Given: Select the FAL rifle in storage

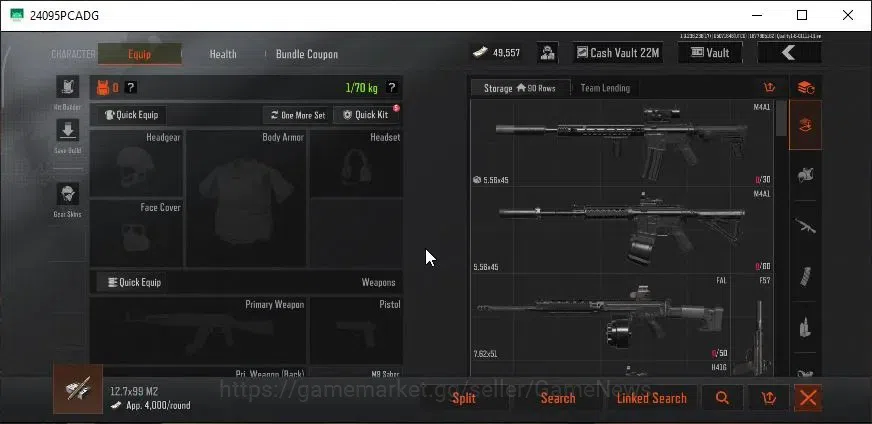Looking at the screenshot, I should coord(601,317).
